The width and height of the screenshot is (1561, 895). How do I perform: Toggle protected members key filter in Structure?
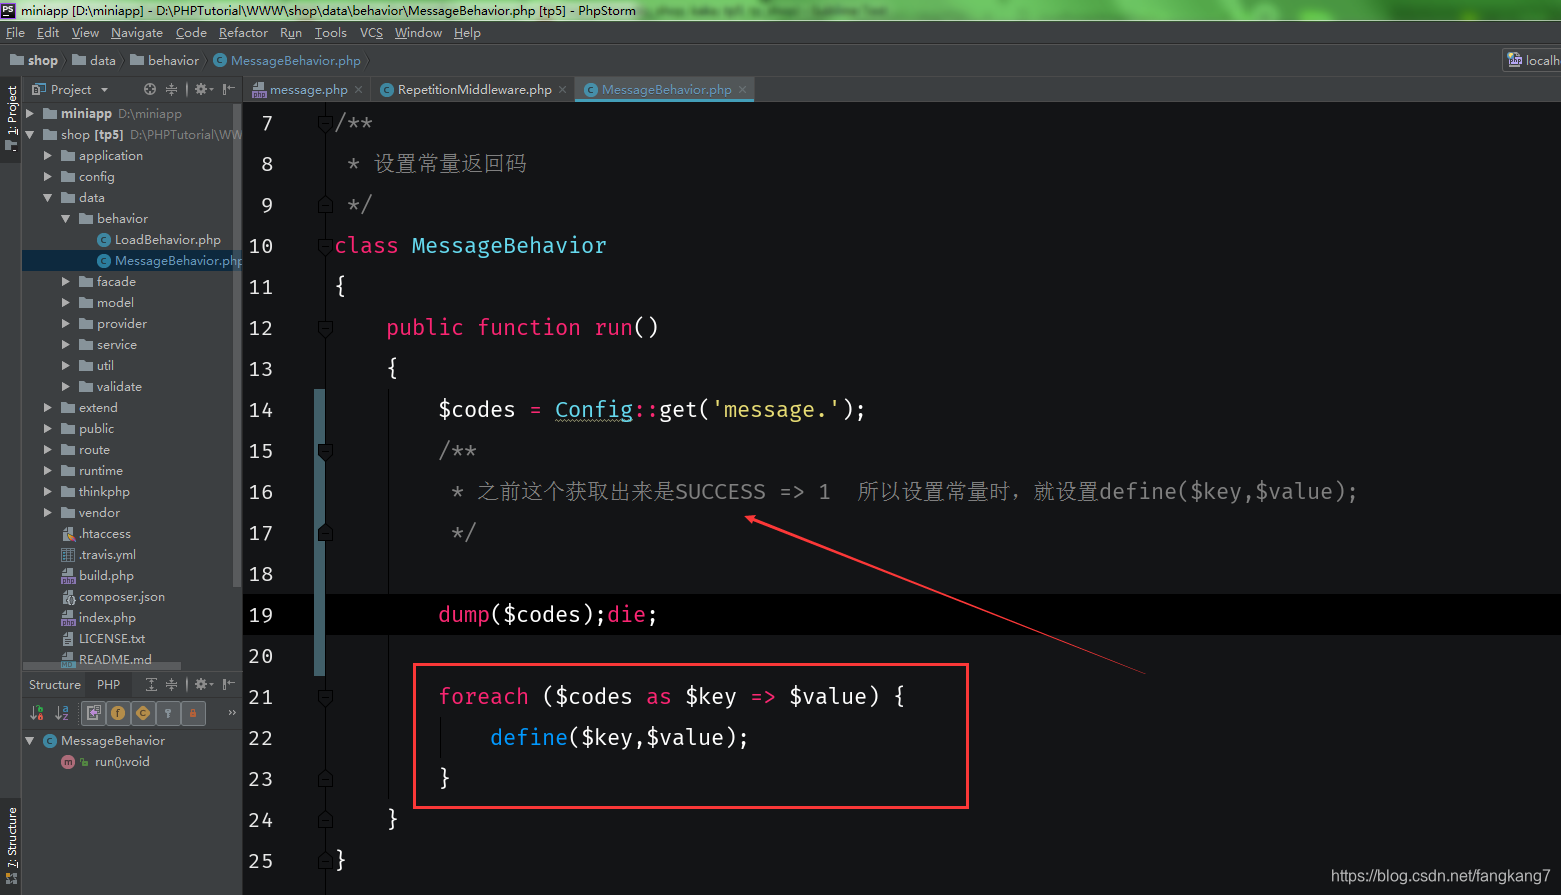168,713
